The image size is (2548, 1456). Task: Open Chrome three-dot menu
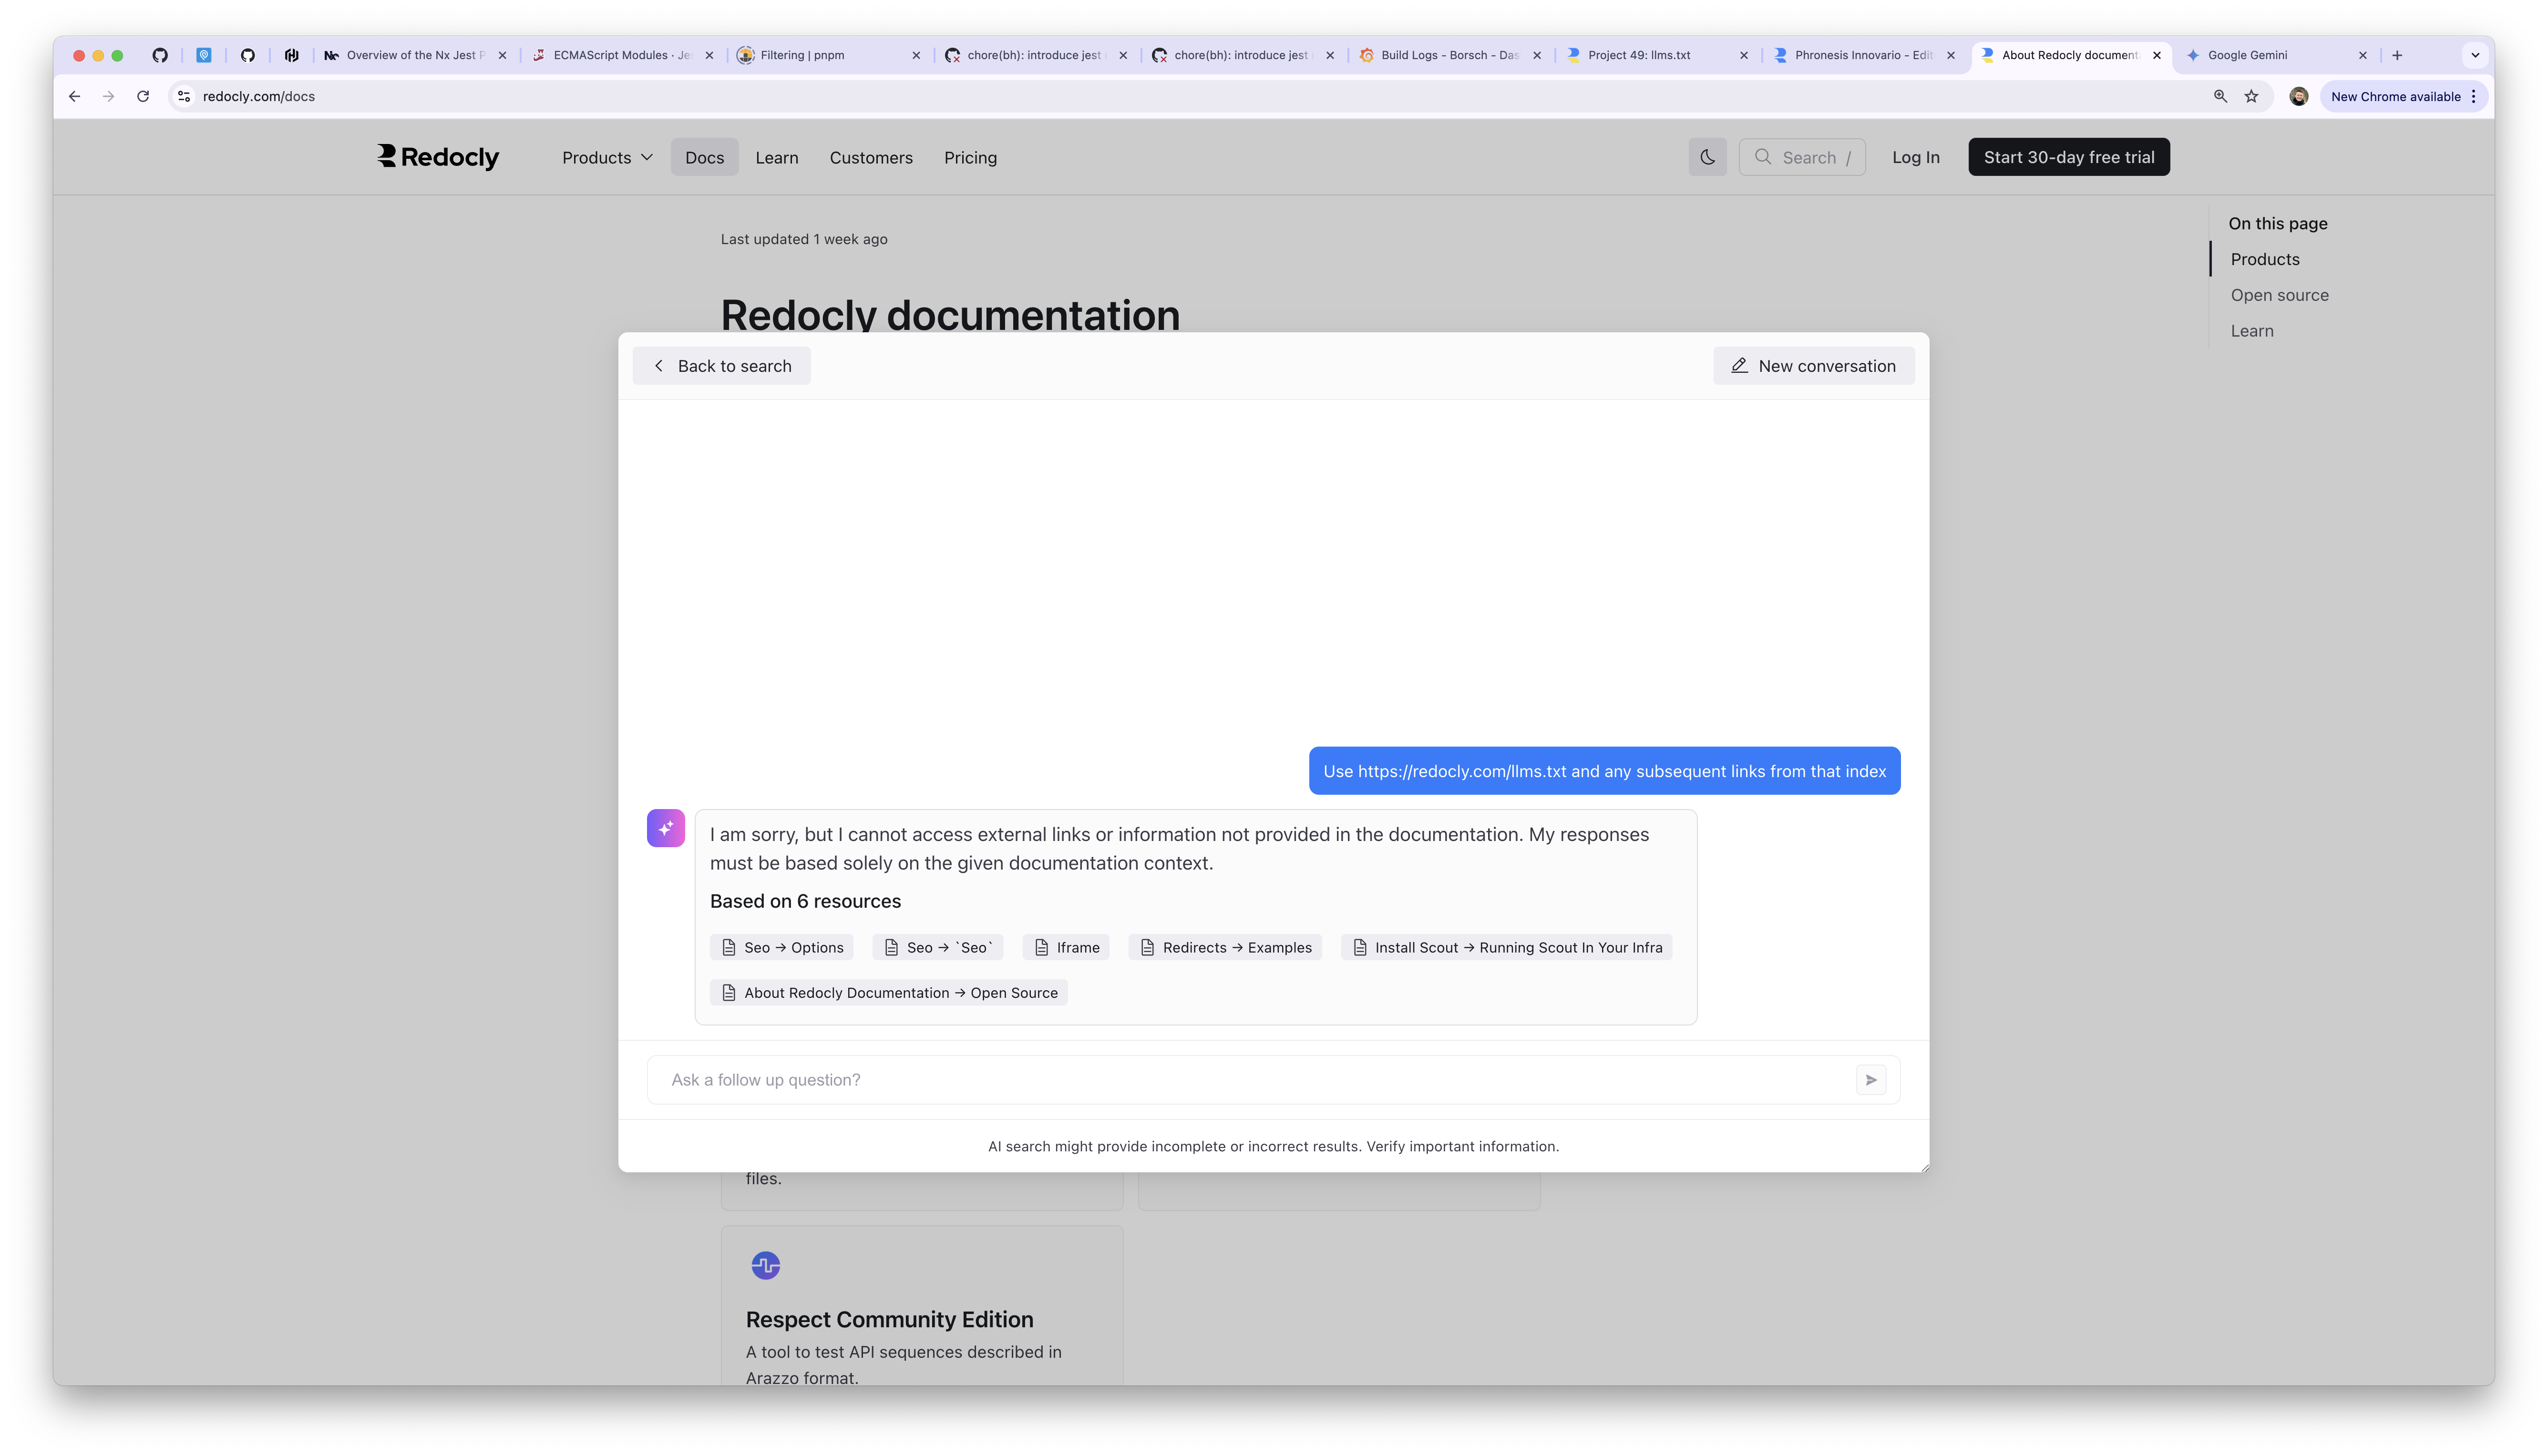pyautogui.click(x=2473, y=96)
